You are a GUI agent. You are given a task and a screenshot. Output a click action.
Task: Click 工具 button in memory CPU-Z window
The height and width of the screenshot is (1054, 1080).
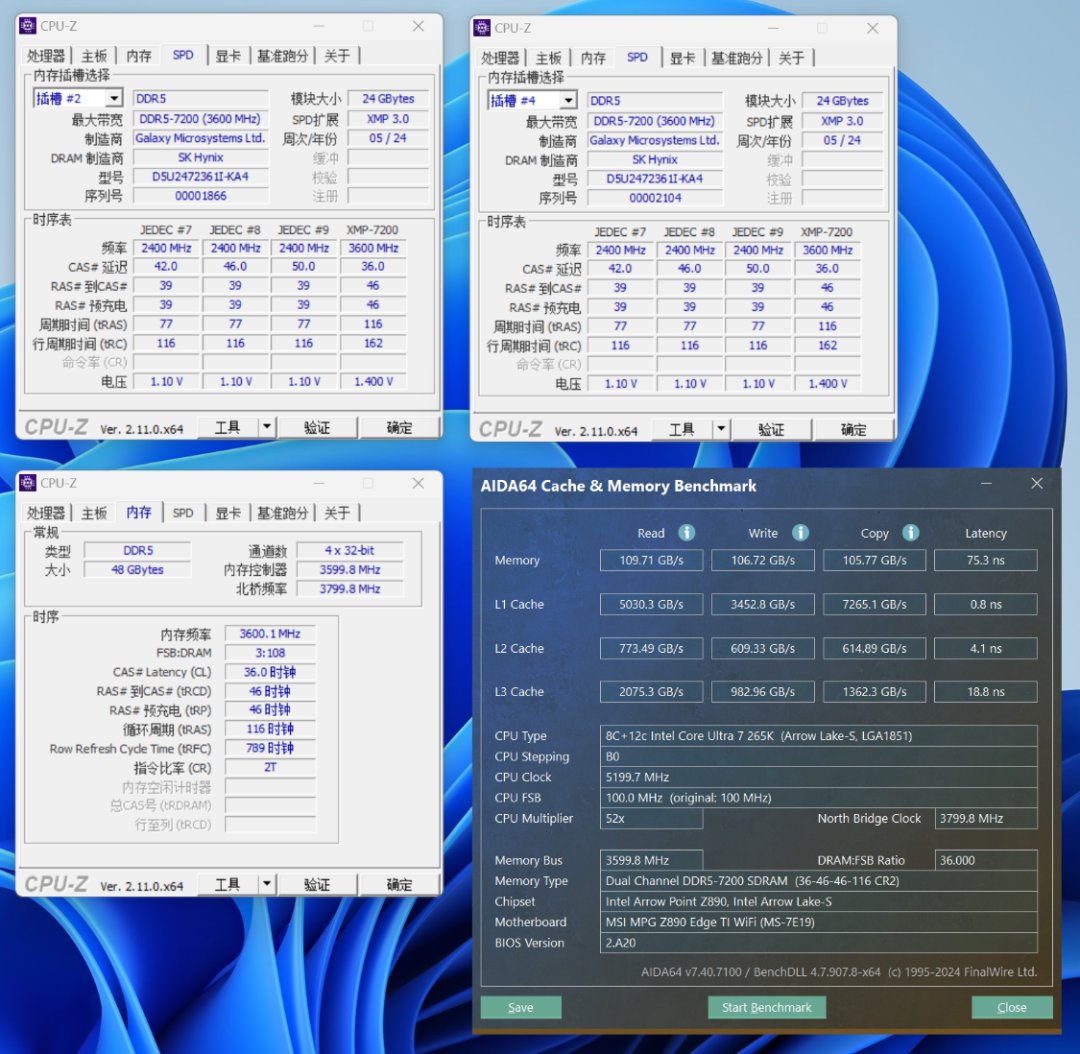pyautogui.click(x=227, y=884)
